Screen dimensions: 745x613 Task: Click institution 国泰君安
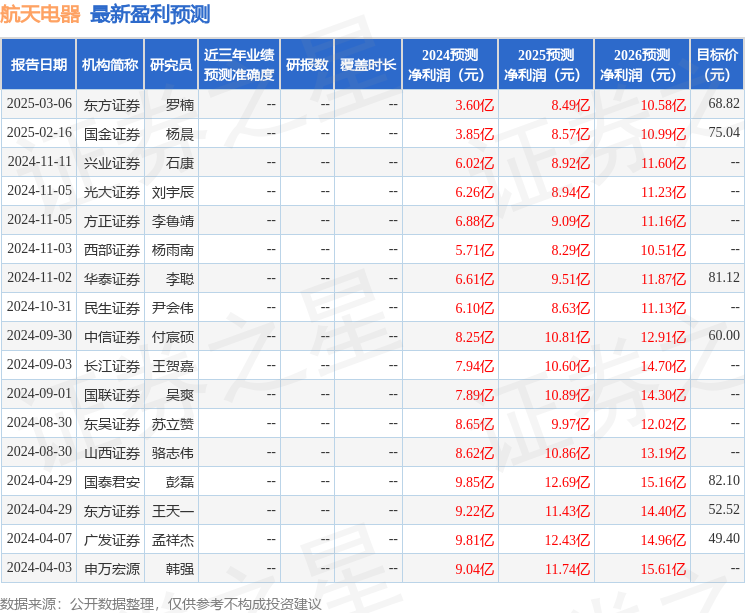pyautogui.click(x=112, y=482)
